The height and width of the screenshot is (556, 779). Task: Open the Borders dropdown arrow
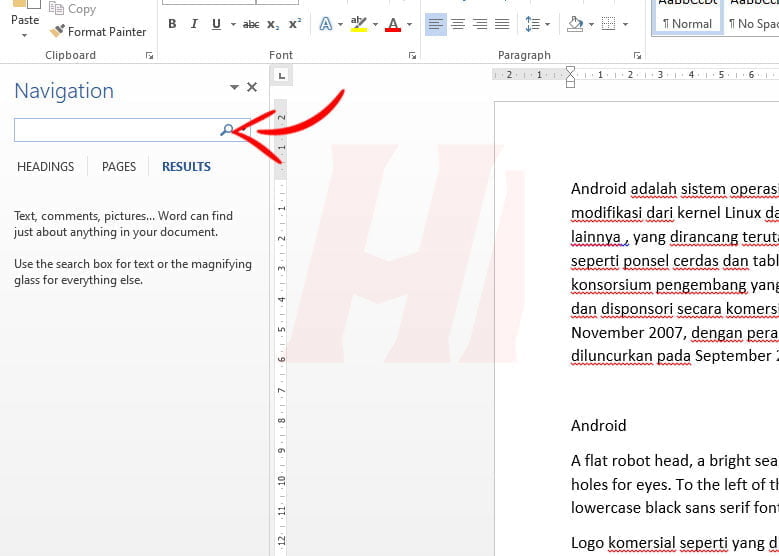point(625,24)
